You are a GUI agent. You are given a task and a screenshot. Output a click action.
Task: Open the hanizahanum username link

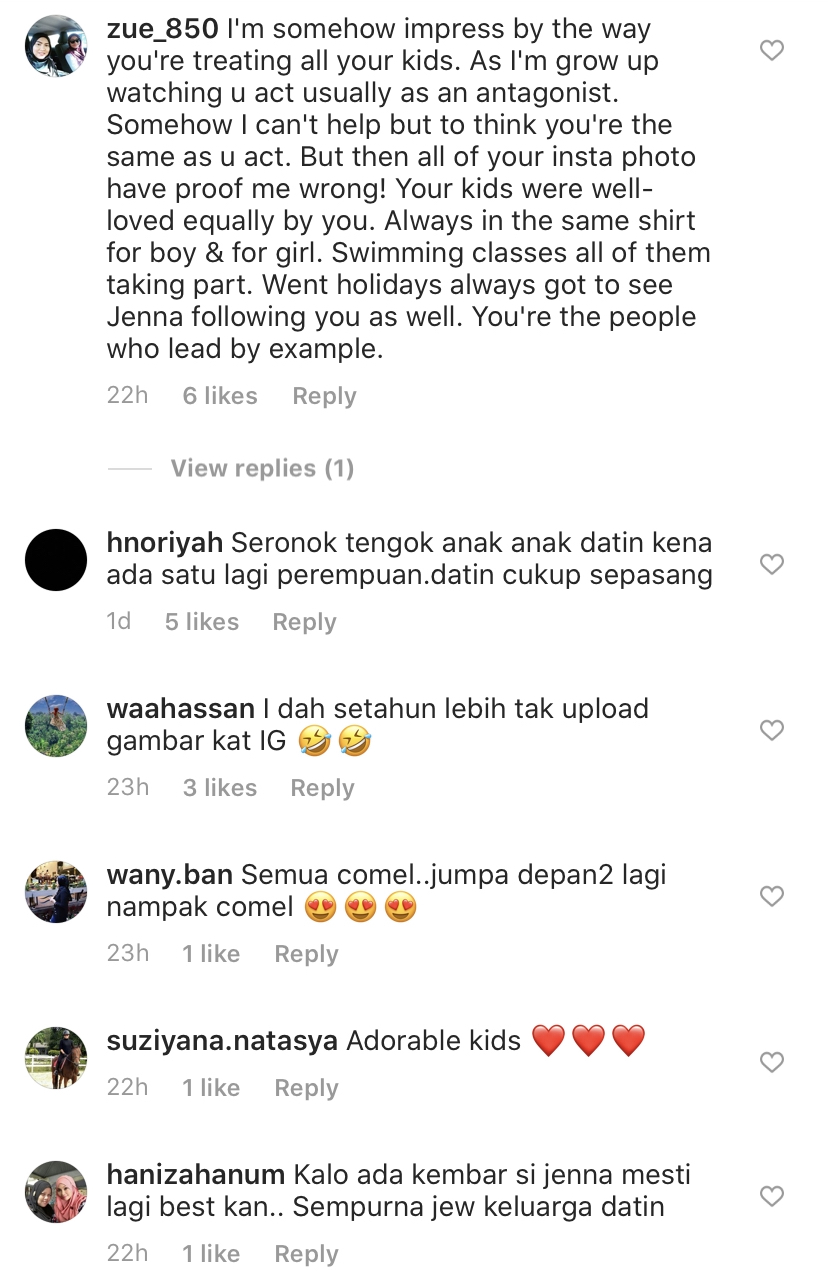(196, 1175)
